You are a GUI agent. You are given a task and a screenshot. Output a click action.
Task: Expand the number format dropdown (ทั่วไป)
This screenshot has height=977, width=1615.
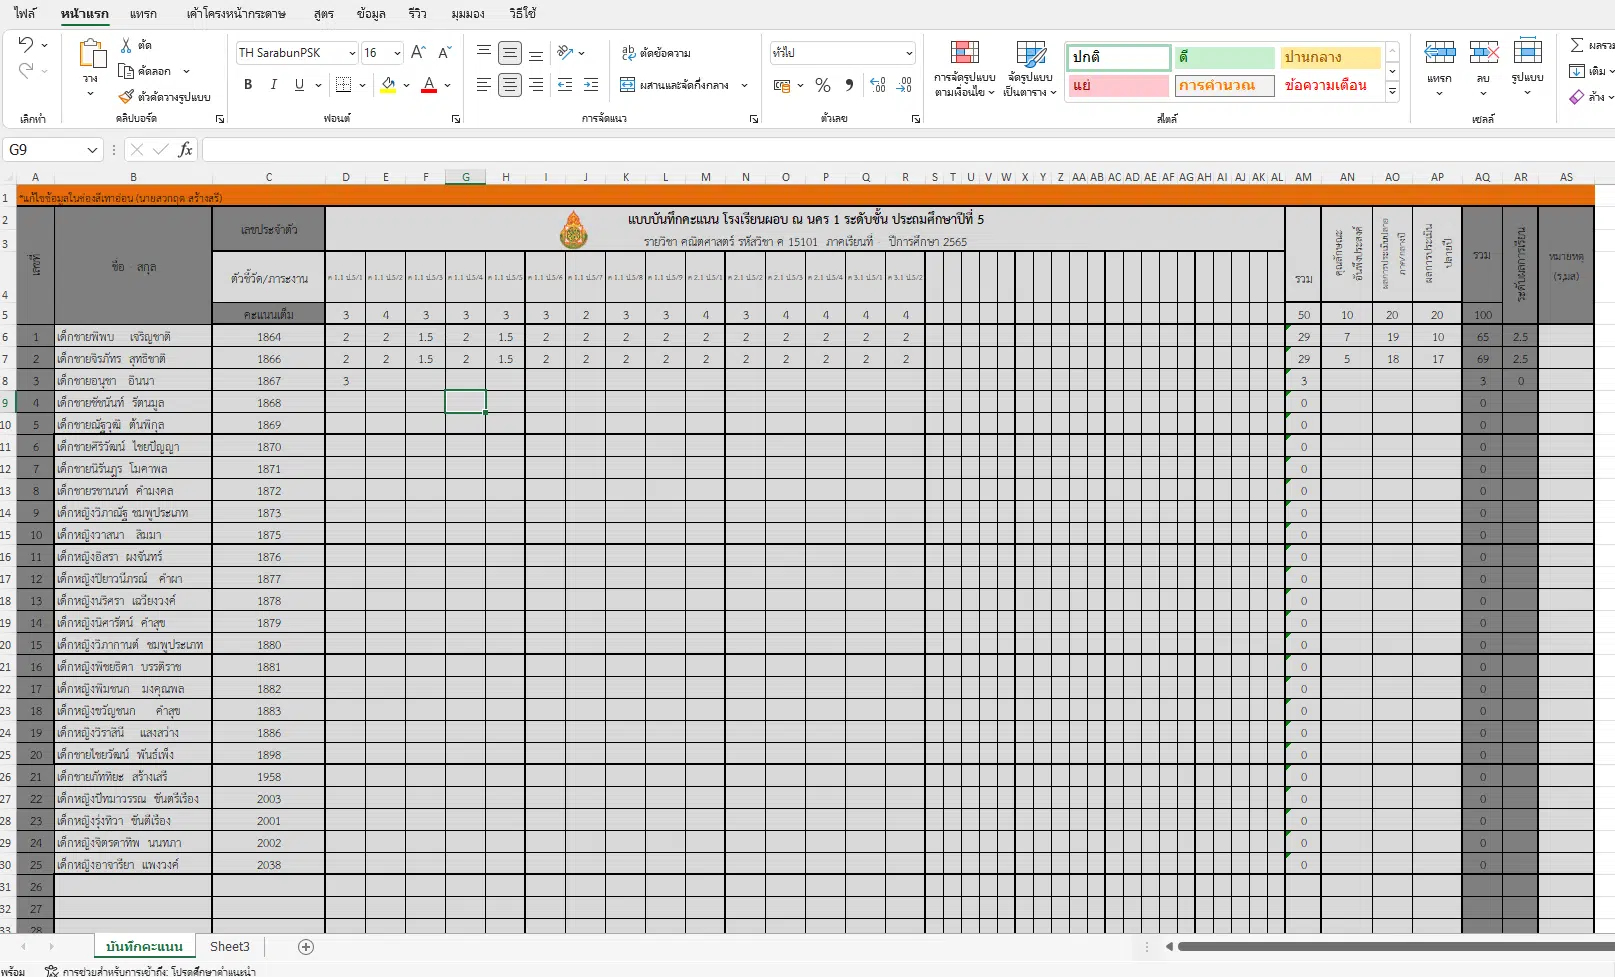908,53
